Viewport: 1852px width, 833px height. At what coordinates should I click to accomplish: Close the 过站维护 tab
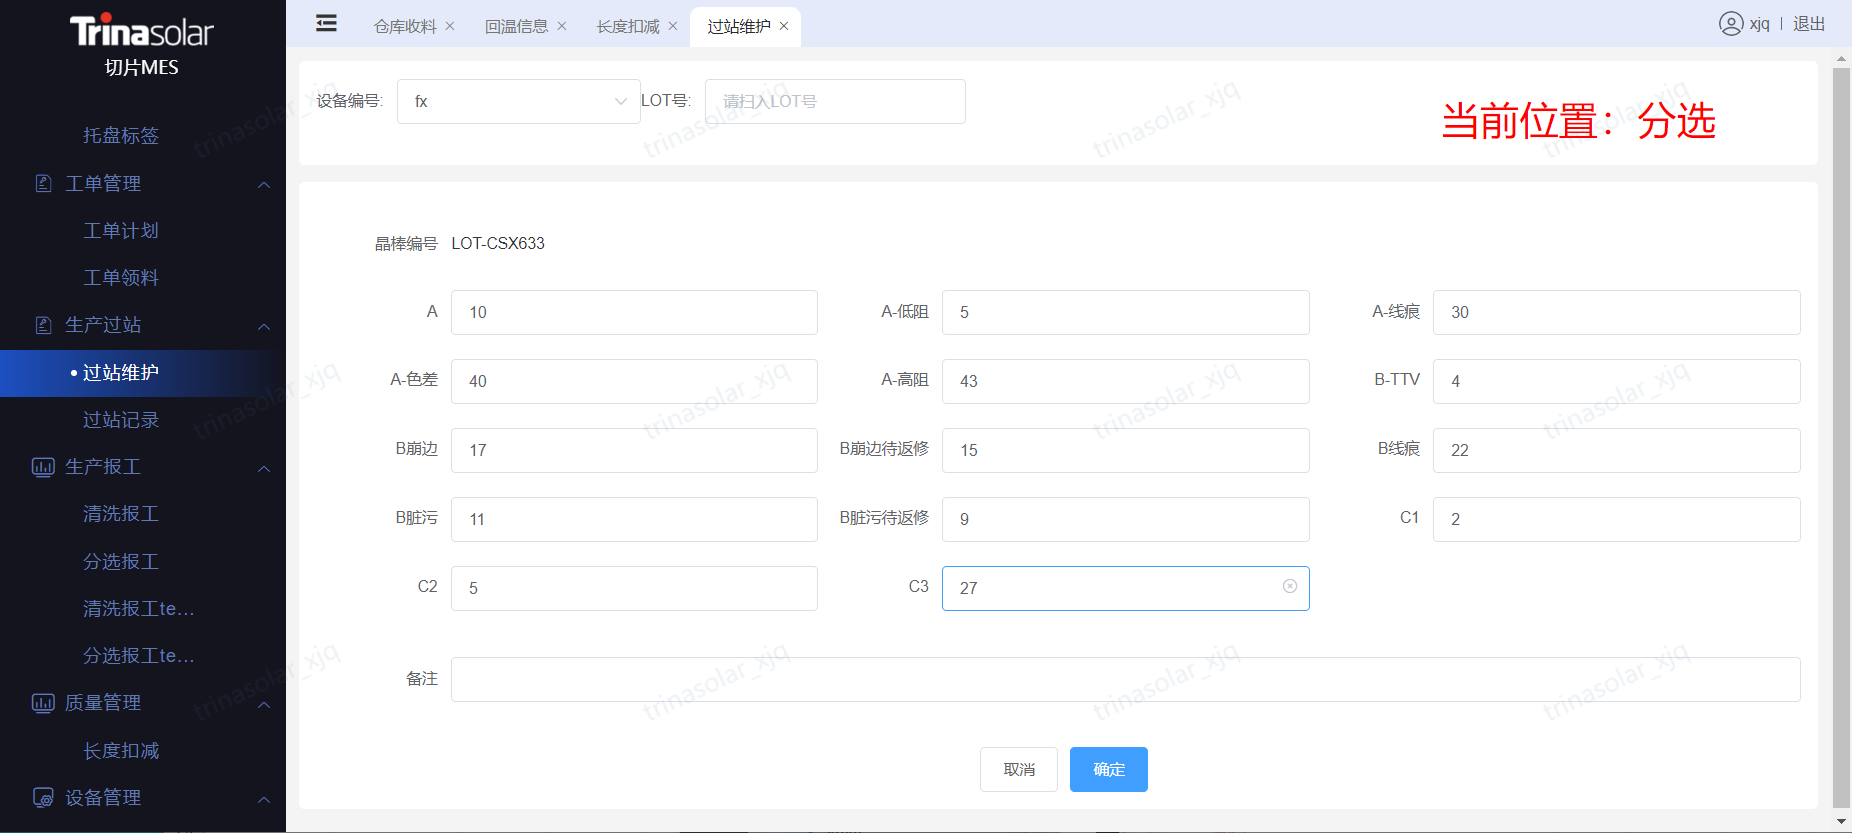pyautogui.click(x=784, y=26)
